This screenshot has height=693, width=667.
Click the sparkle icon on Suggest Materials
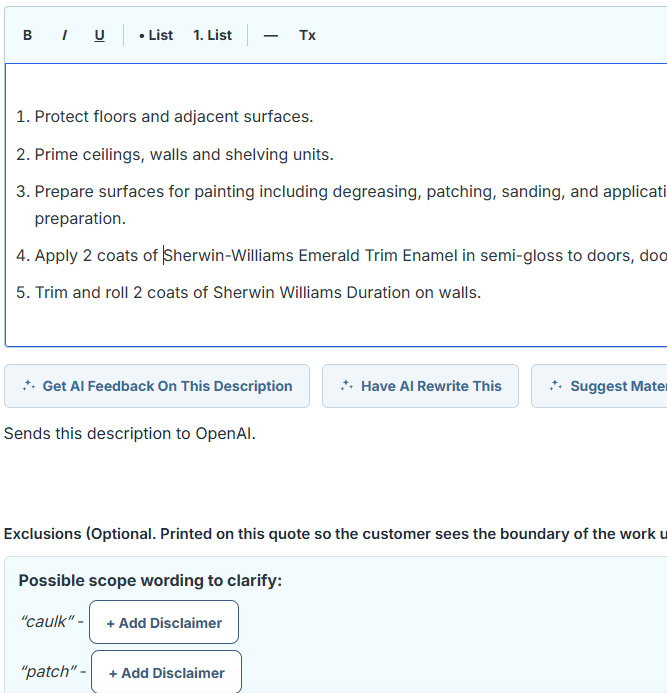pos(556,386)
